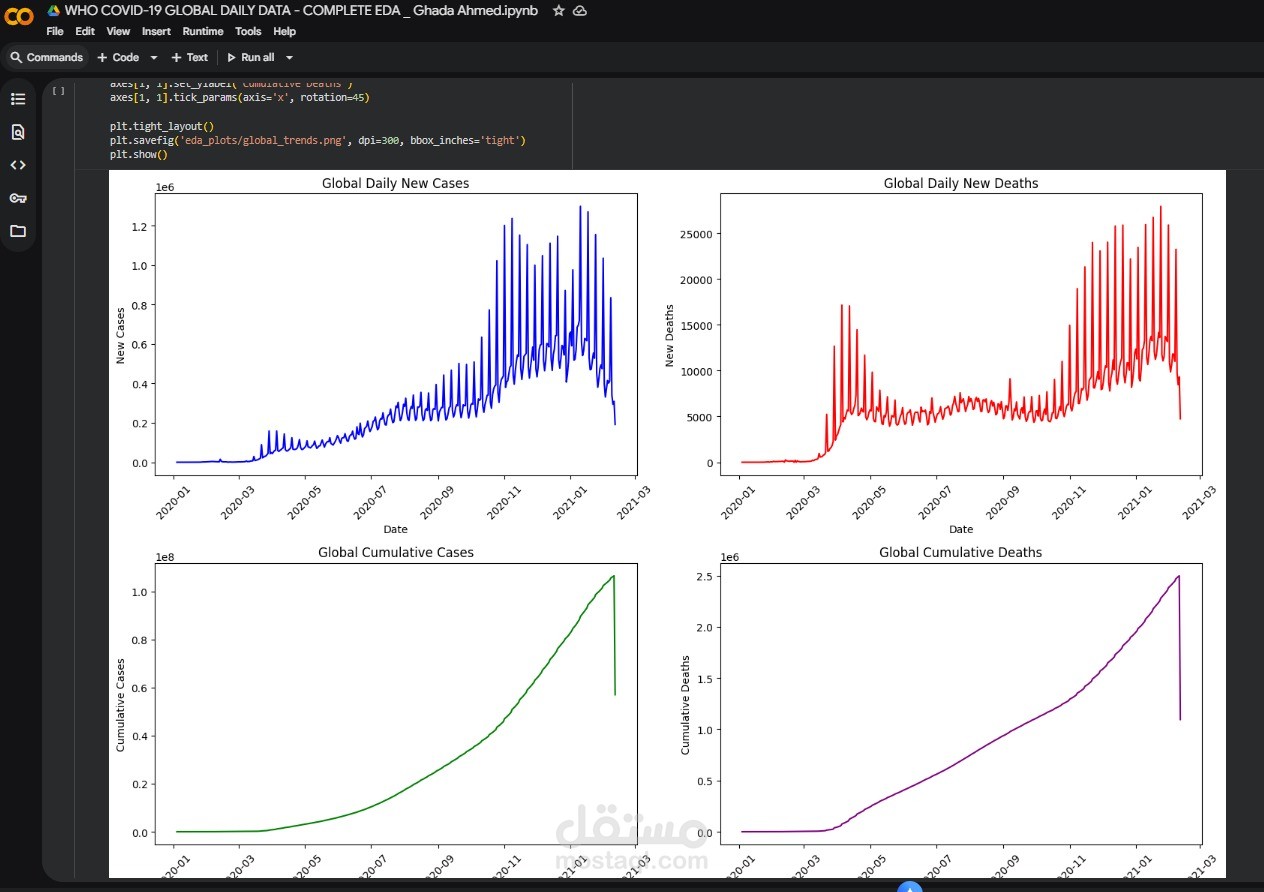The width and height of the screenshot is (1264, 892).
Task: Click the cloud save status icon
Action: [581, 11]
